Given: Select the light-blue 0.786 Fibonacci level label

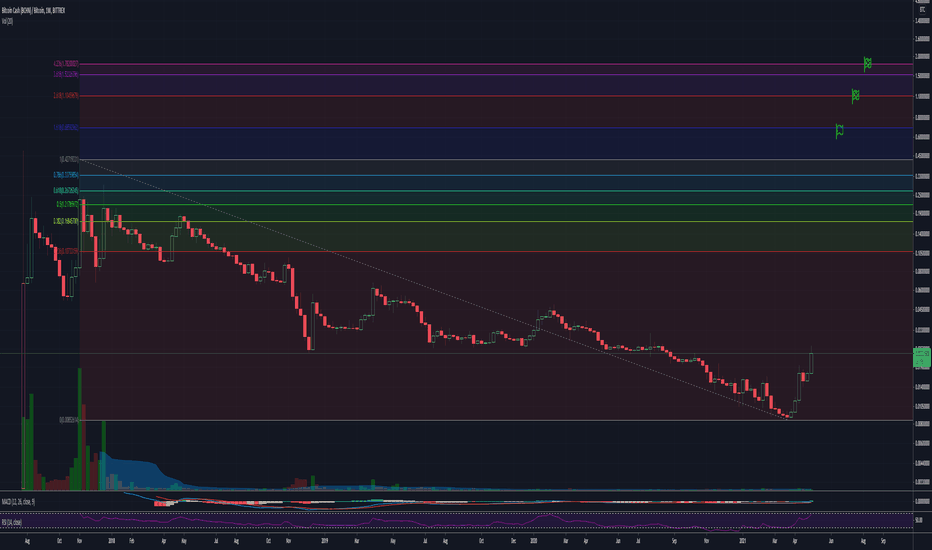Looking at the screenshot, I should coord(65,175).
